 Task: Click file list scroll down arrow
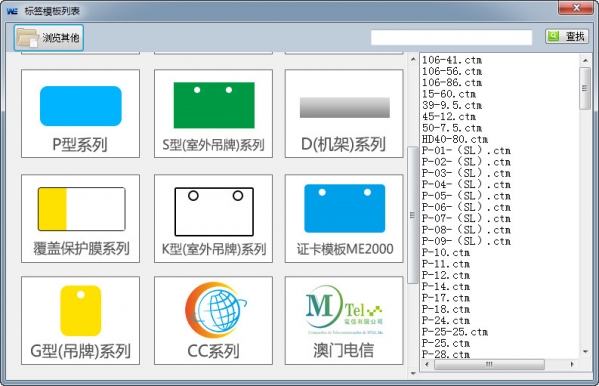coord(585,352)
